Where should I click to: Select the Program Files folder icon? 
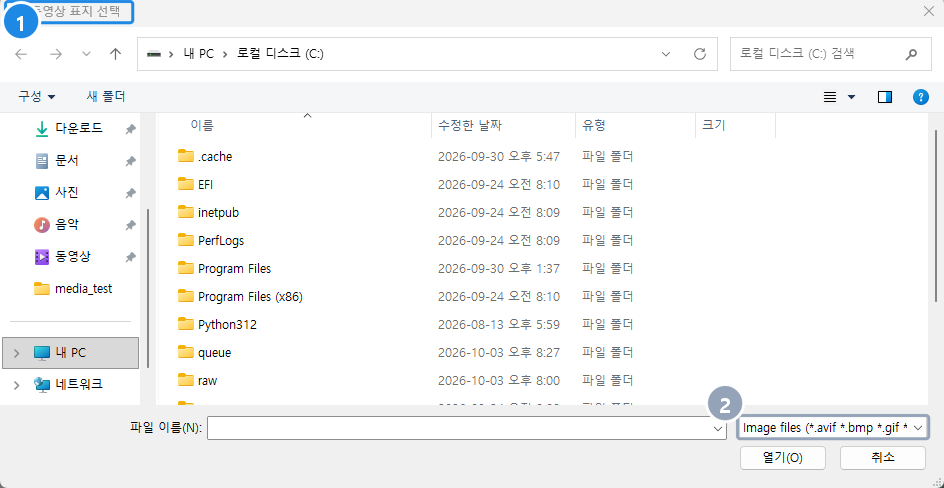point(185,268)
